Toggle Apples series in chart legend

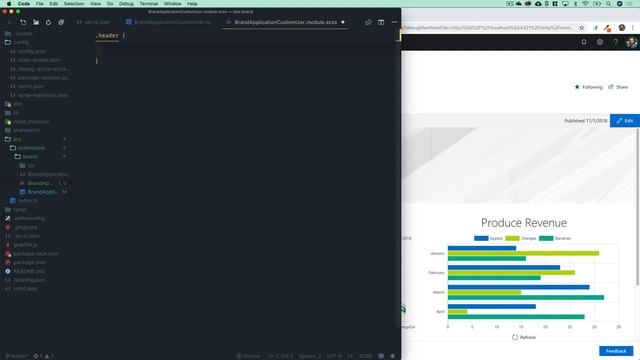click(x=488, y=238)
